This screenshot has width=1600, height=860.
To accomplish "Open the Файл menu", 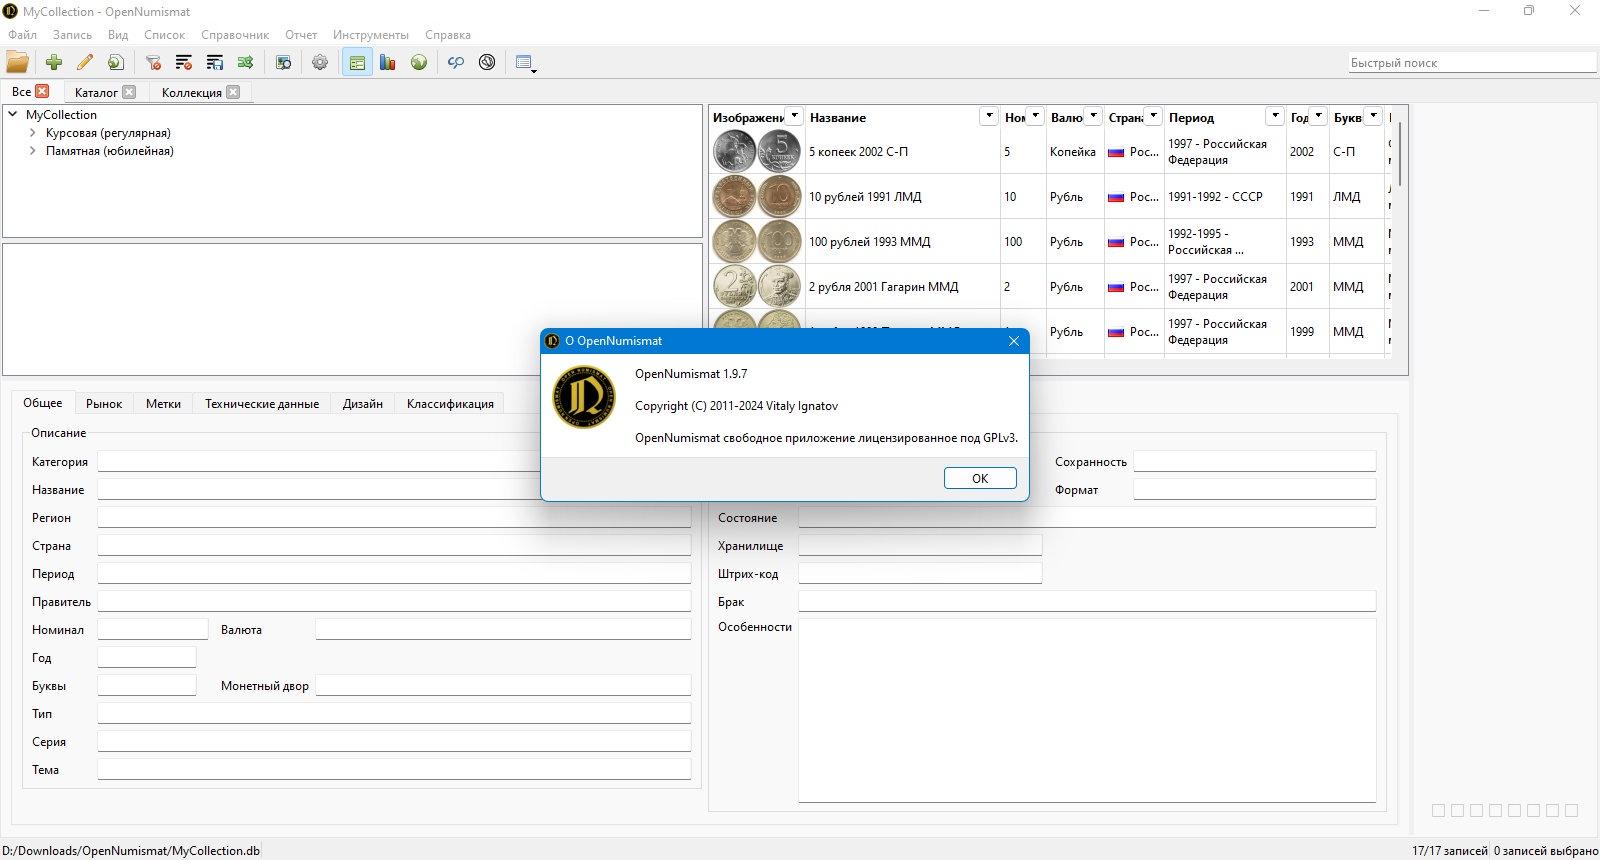I will tap(23, 34).
